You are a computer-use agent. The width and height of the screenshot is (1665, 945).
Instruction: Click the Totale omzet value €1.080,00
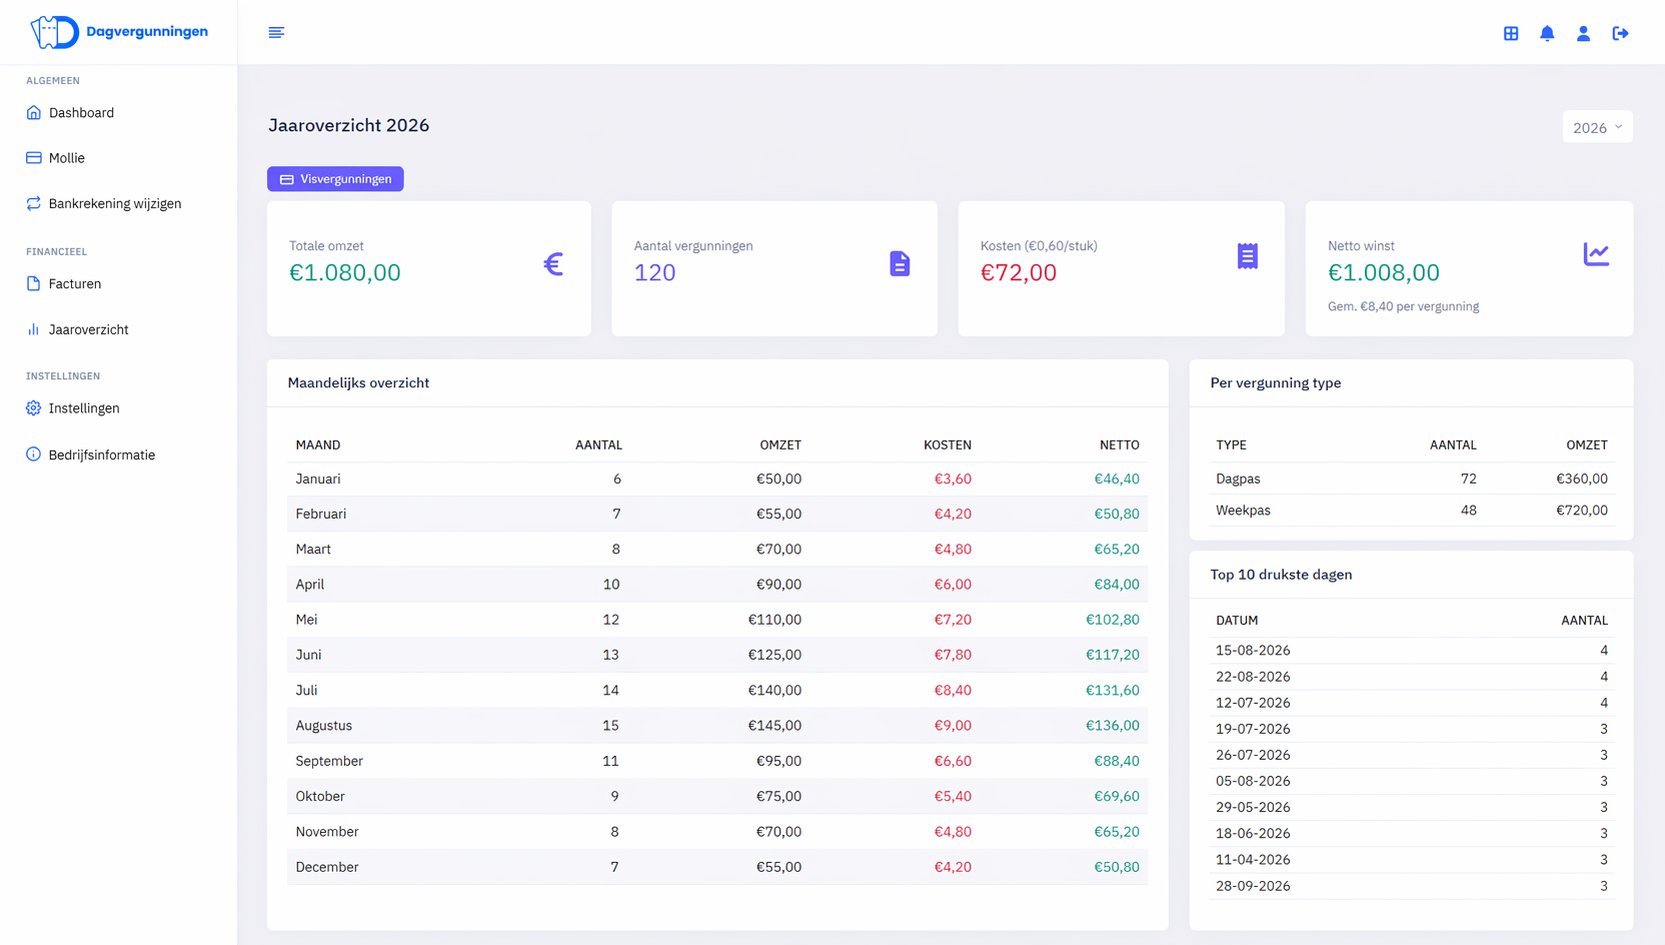(x=345, y=272)
